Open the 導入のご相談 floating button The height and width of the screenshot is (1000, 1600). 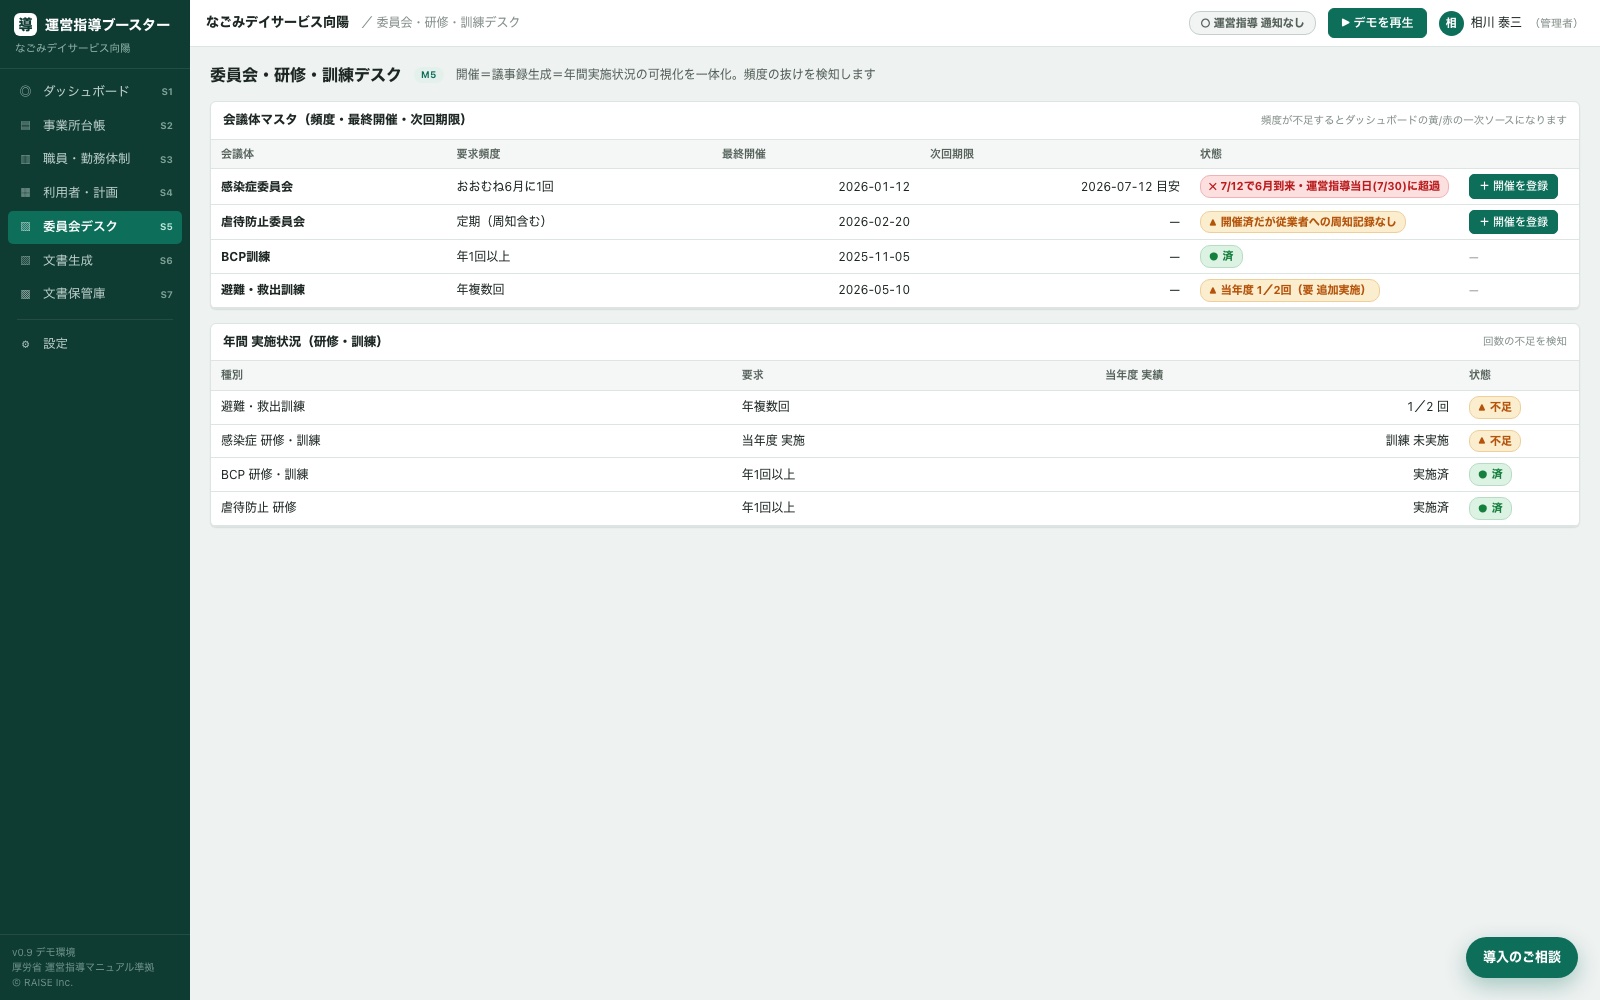coord(1521,957)
